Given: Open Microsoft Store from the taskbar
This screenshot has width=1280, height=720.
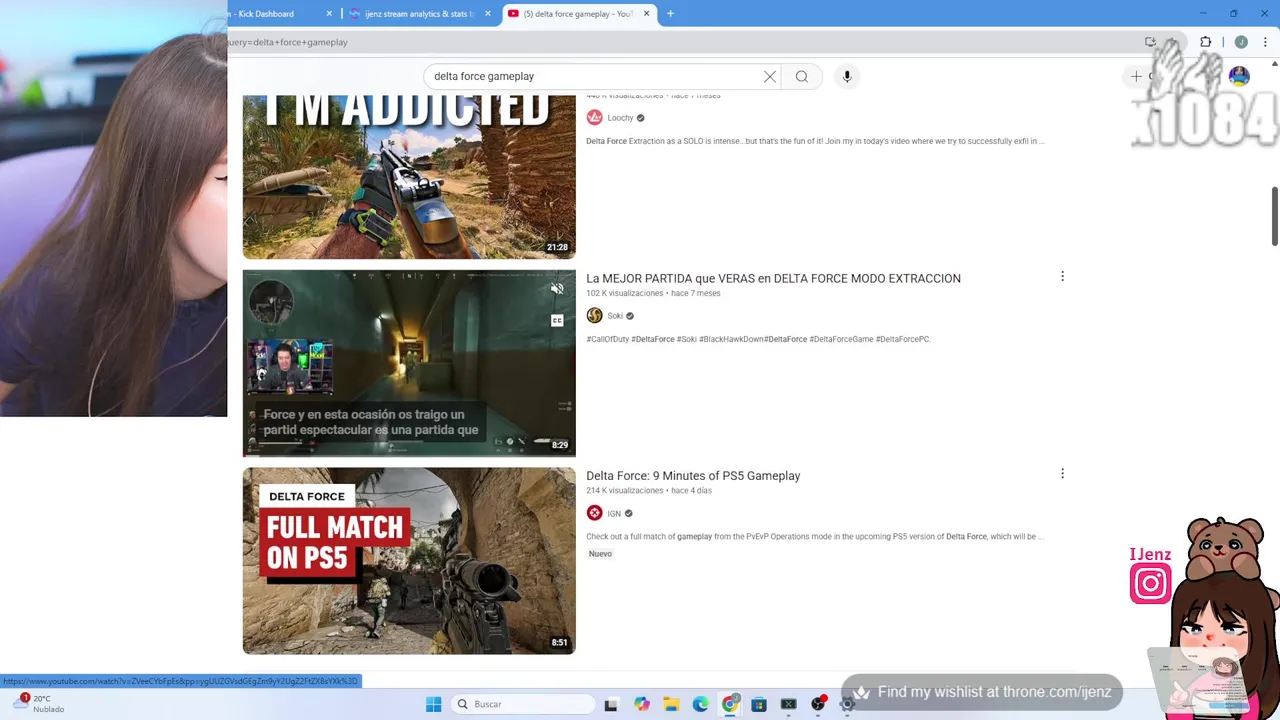Looking at the screenshot, I should [x=759, y=704].
